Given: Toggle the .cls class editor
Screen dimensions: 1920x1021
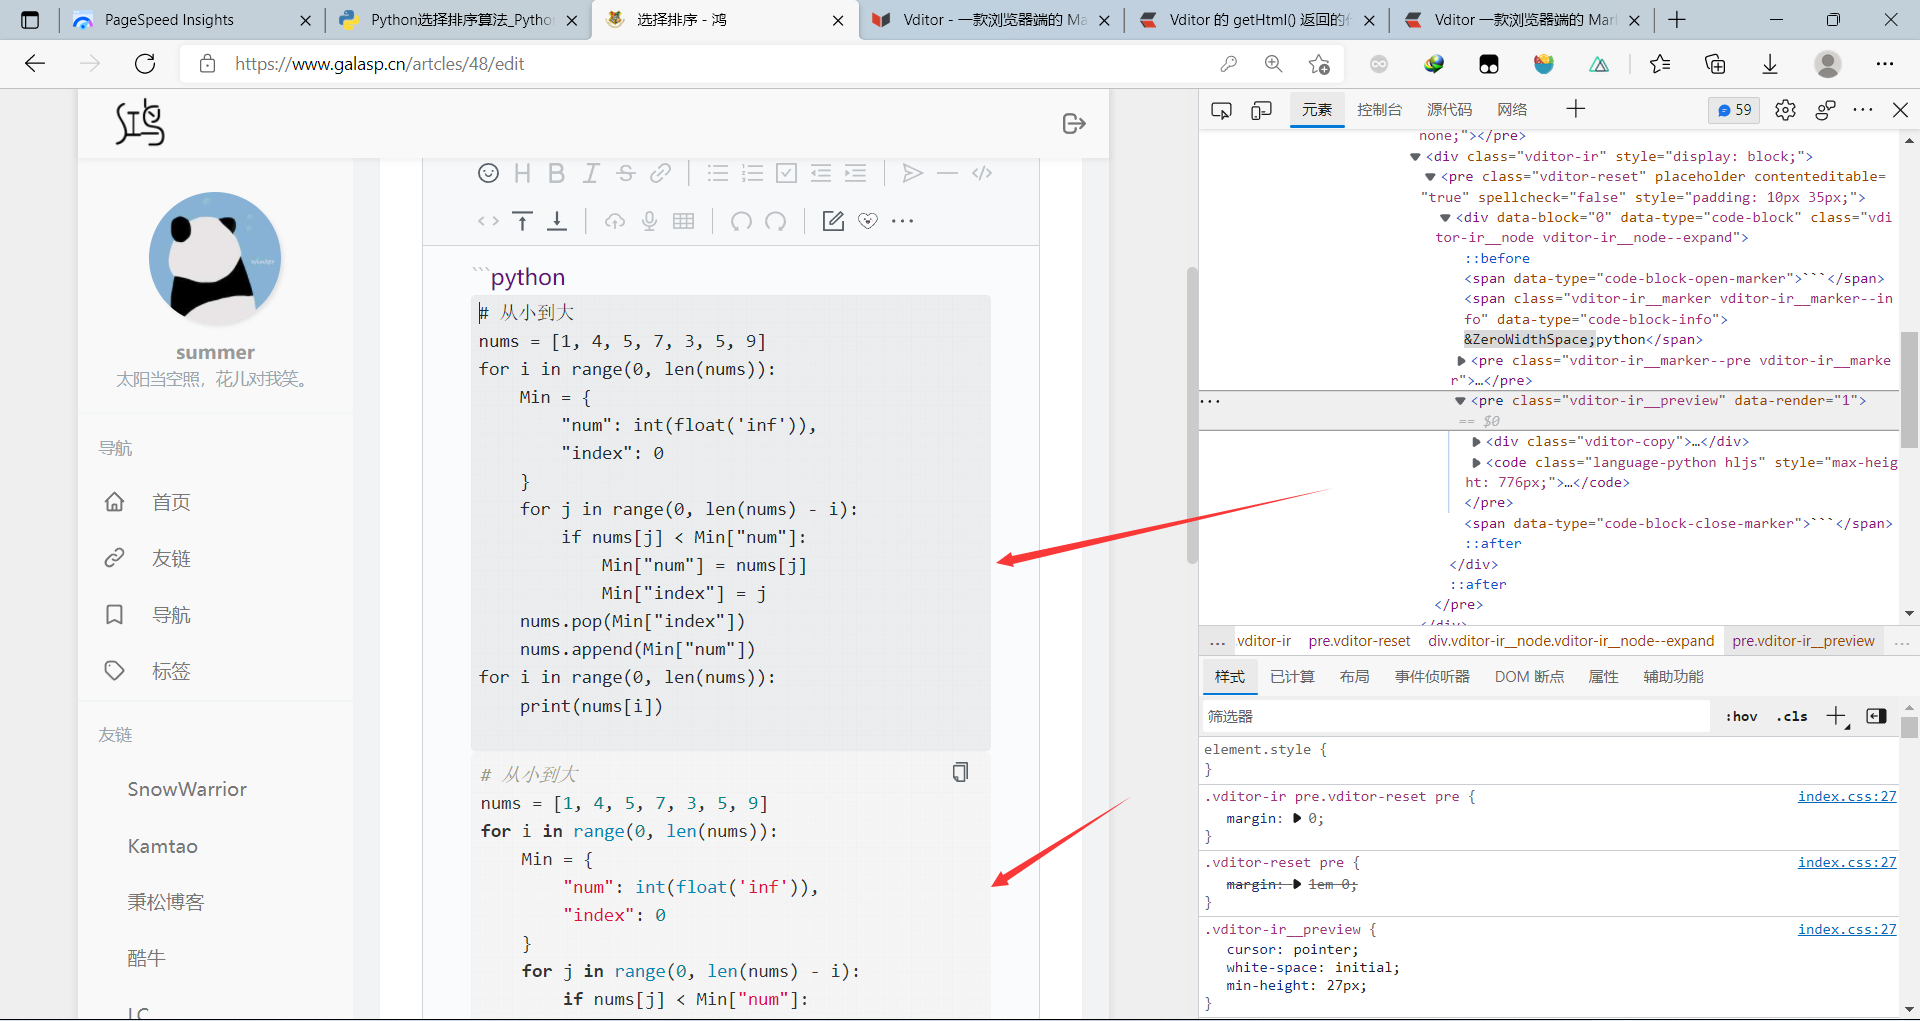Looking at the screenshot, I should (x=1792, y=716).
